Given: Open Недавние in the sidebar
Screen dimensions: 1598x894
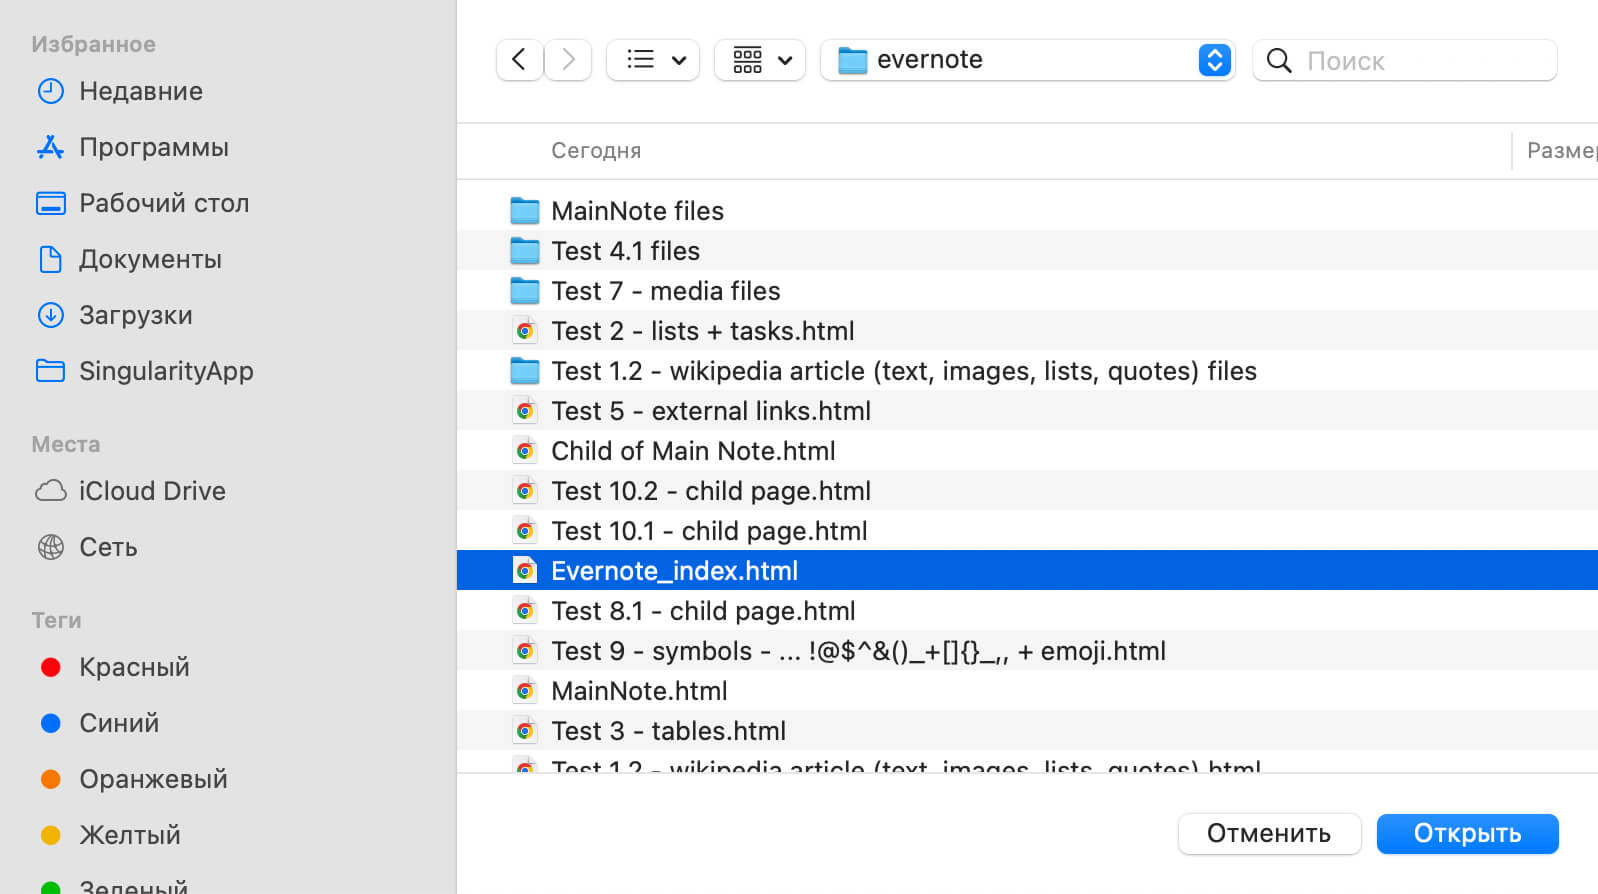Looking at the screenshot, I should [x=140, y=91].
